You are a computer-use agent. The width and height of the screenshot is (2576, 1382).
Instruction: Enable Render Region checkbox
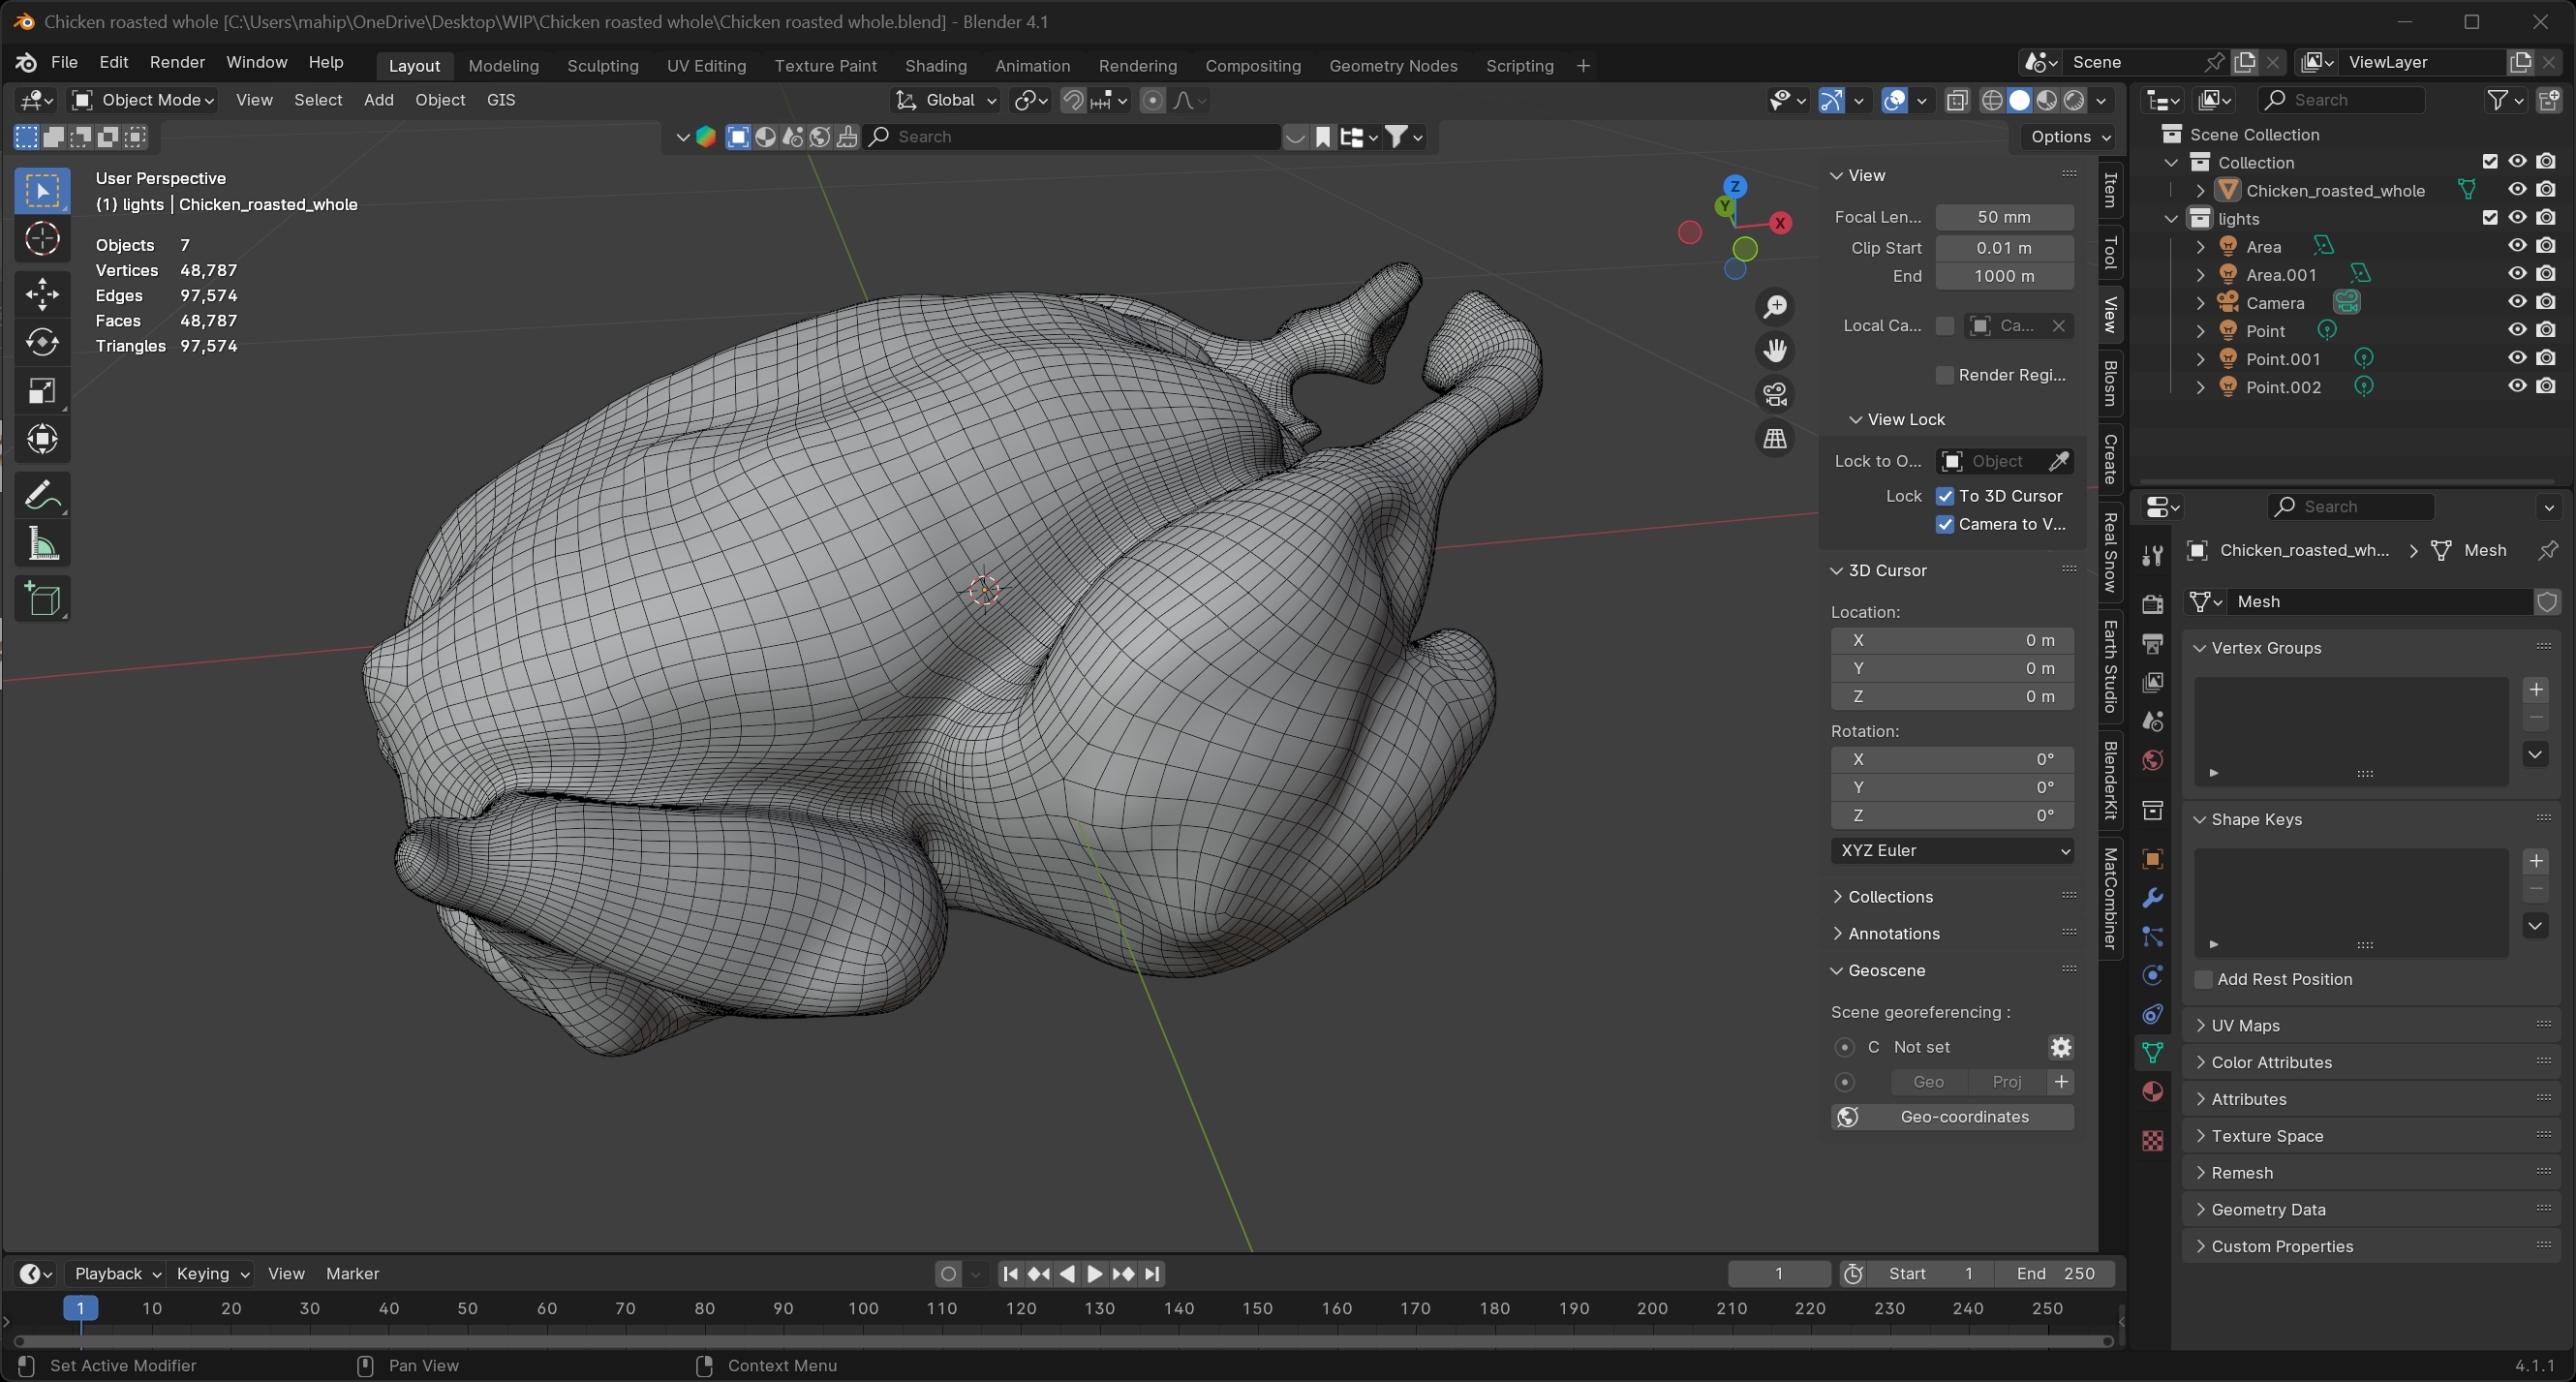click(x=1945, y=375)
